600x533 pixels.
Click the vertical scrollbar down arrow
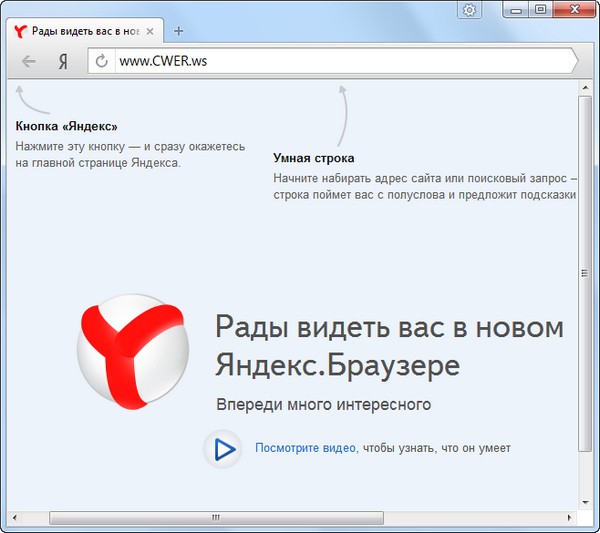pyautogui.click(x=585, y=502)
